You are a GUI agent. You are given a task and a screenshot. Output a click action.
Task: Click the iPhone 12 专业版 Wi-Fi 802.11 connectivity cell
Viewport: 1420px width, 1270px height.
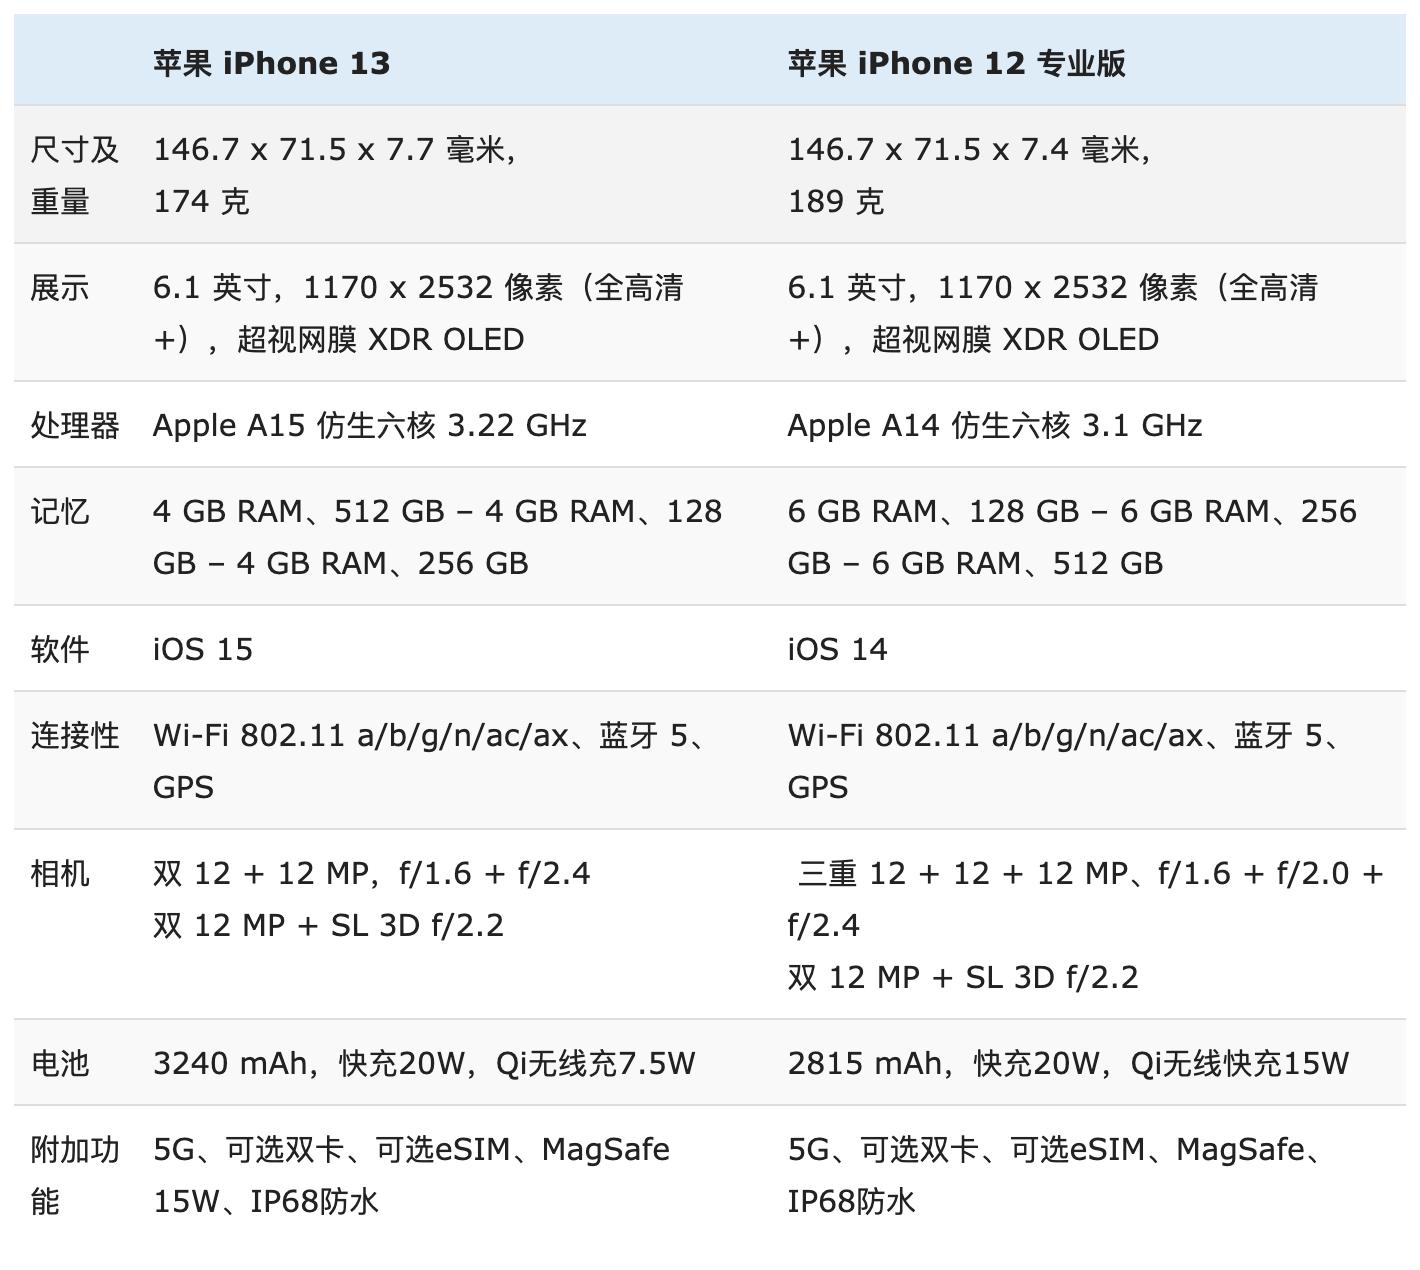[x=1066, y=761]
